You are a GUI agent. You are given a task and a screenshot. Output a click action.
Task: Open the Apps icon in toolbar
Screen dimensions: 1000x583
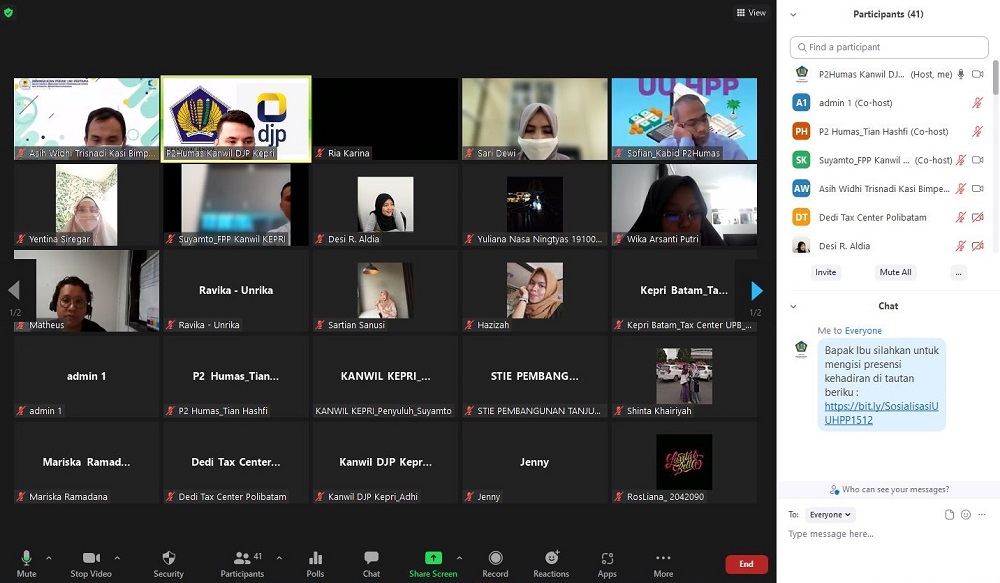607,558
